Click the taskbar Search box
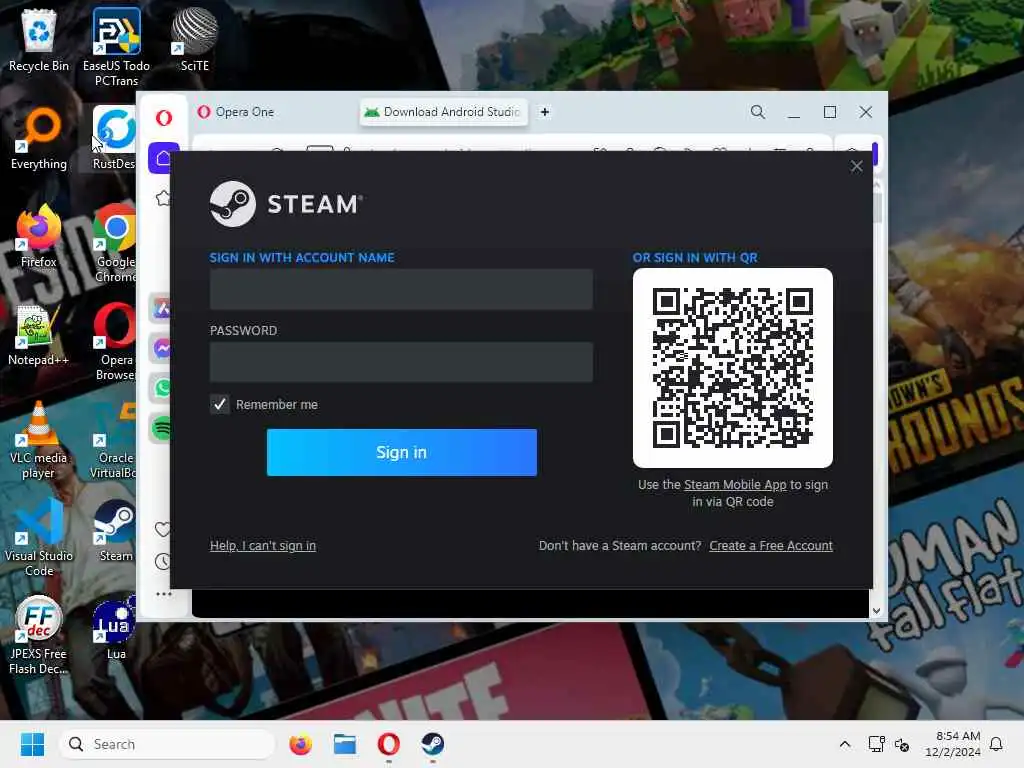This screenshot has width=1024, height=768. [167, 744]
